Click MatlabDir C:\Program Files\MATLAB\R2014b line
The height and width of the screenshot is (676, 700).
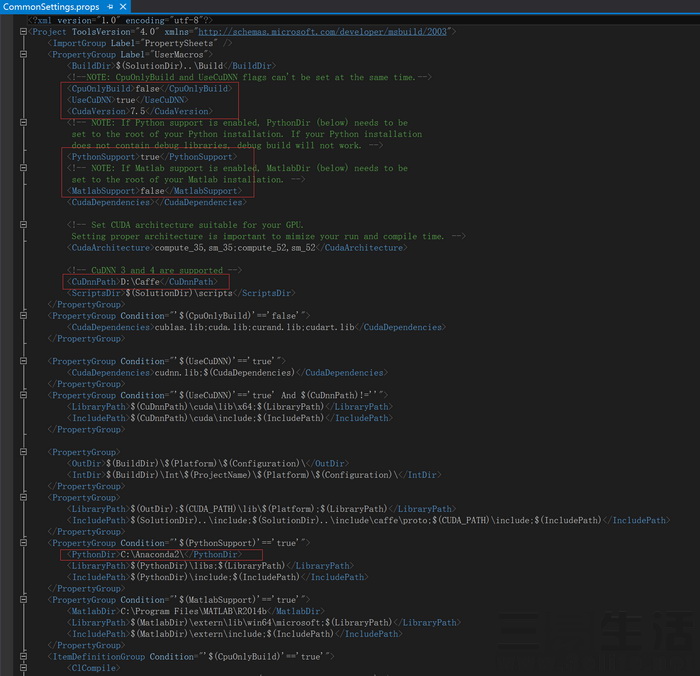click(196, 611)
